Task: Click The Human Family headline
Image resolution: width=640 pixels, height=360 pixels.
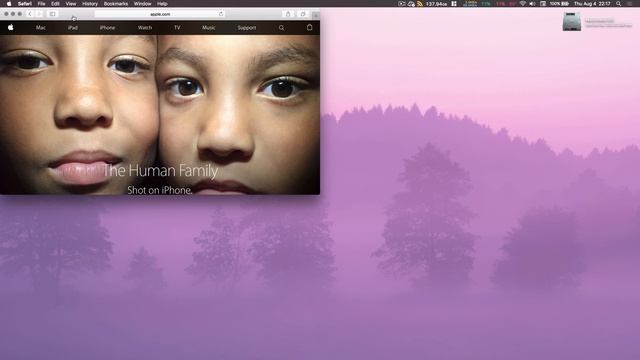Action: click(160, 171)
